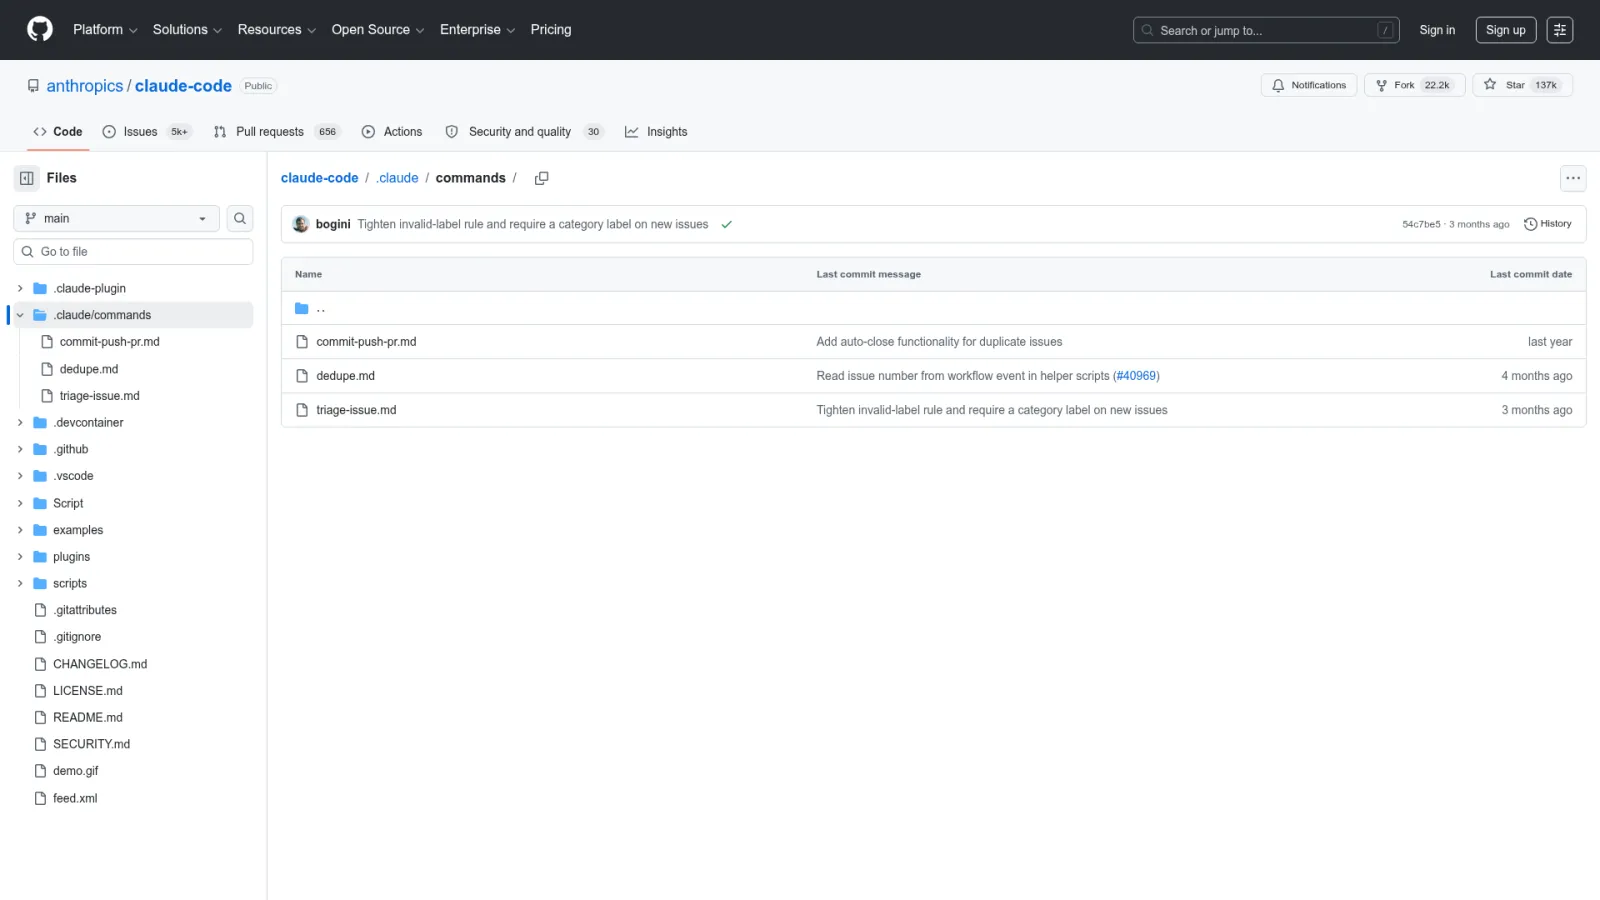Open Notifications bell button
Image resolution: width=1600 pixels, height=900 pixels.
tap(1309, 85)
